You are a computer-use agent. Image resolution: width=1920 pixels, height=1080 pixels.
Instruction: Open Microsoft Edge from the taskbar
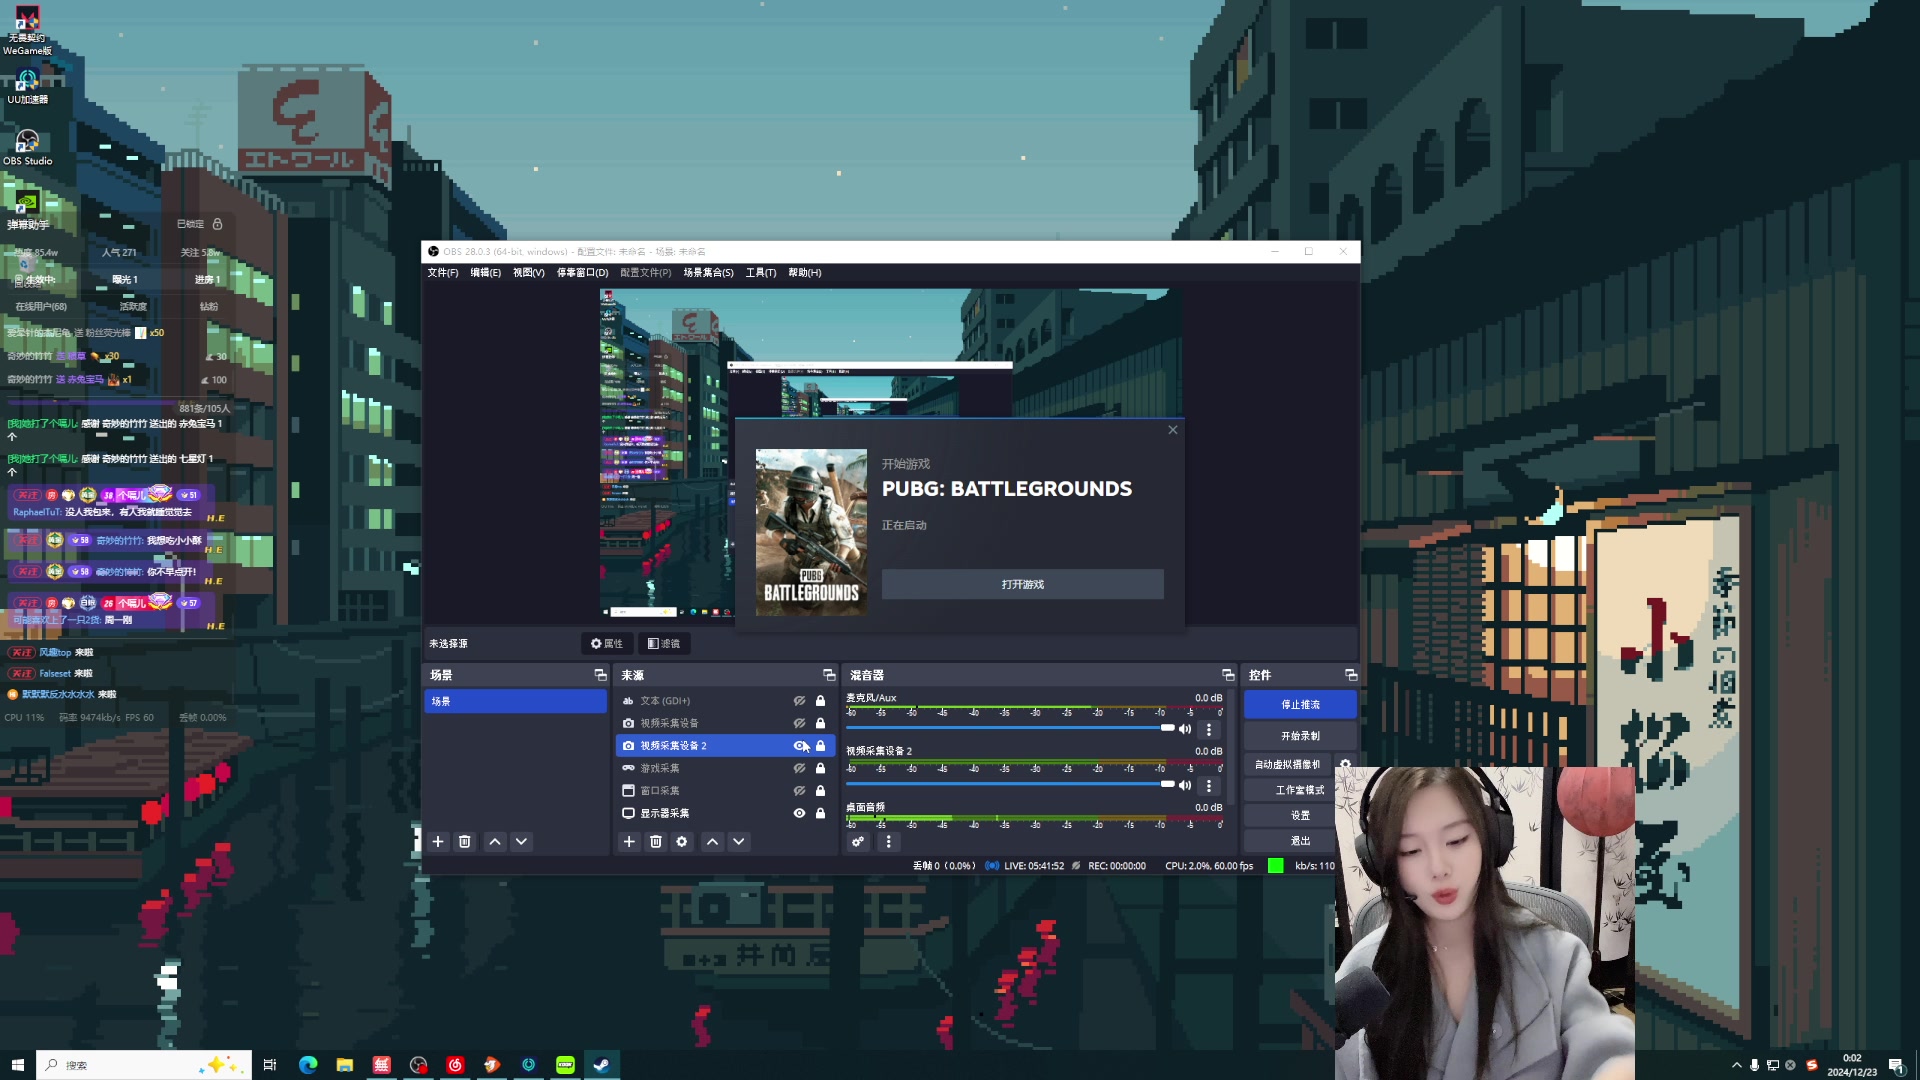coord(308,1065)
